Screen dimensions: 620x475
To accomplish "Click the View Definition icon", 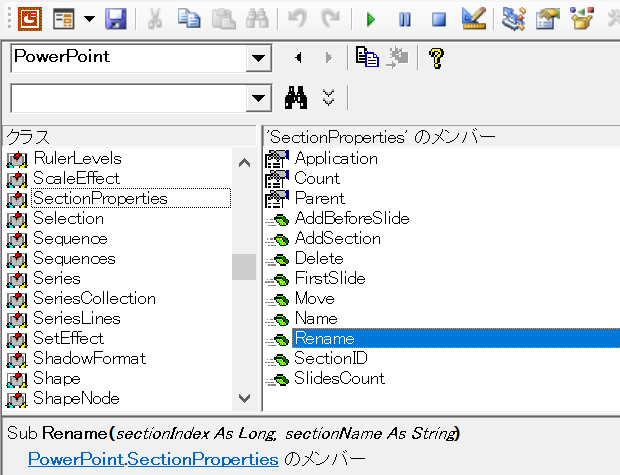I will pos(397,57).
